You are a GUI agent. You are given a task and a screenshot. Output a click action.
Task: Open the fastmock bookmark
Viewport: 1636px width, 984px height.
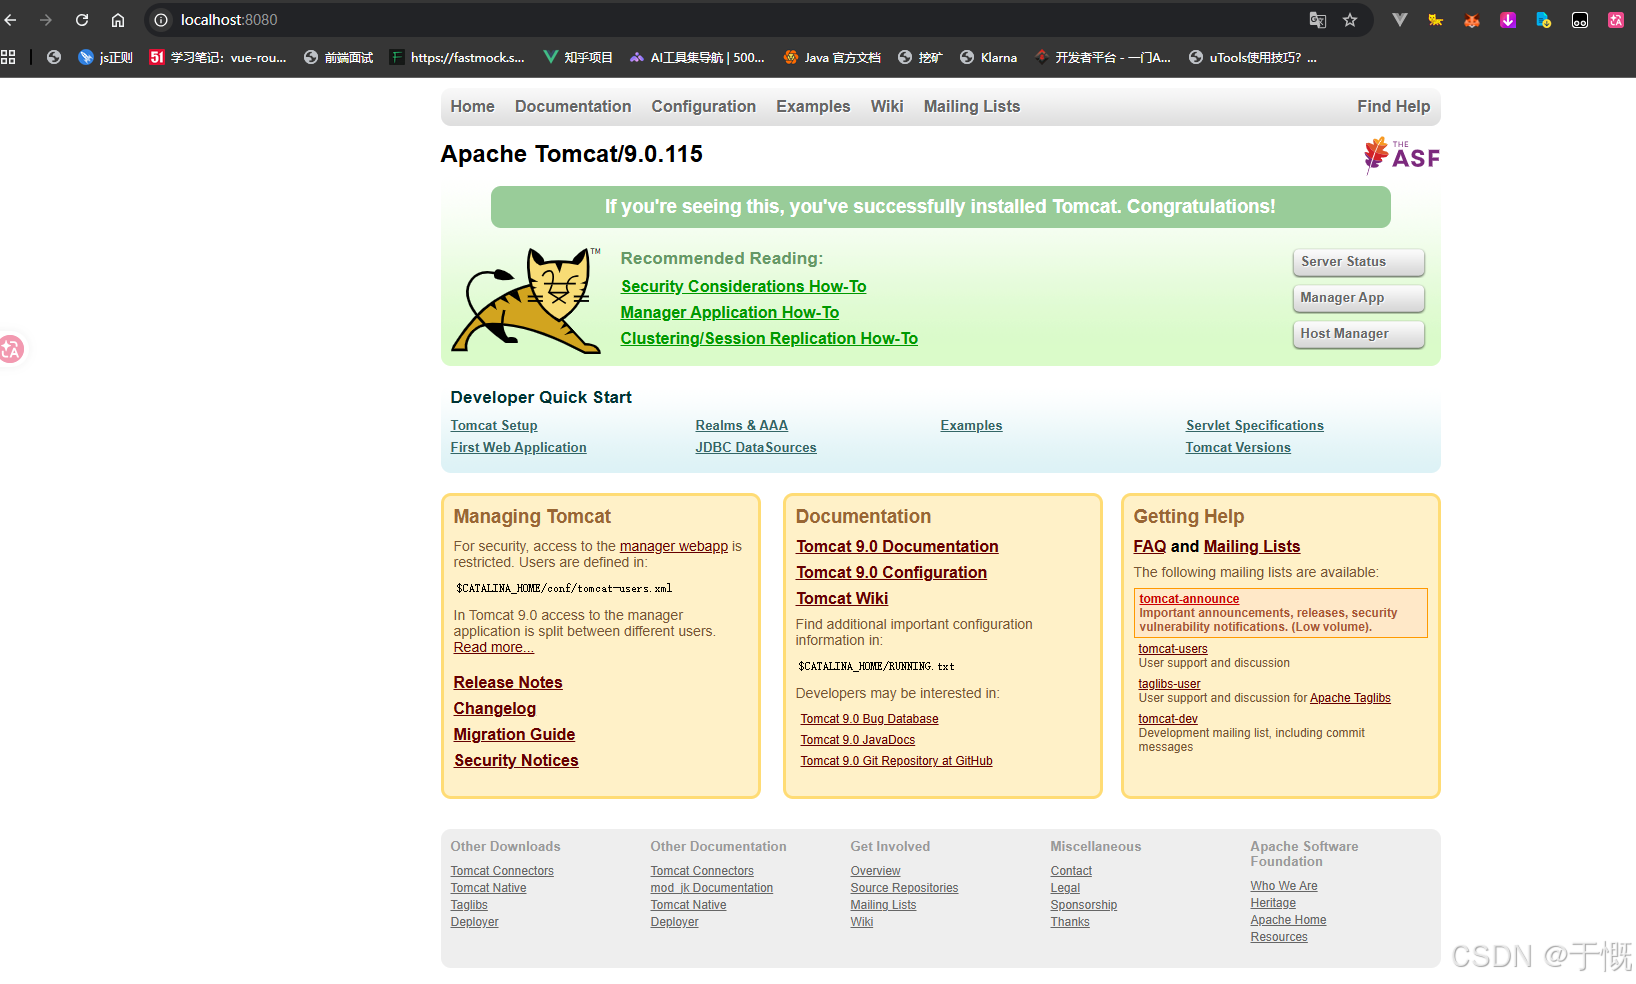point(457,57)
